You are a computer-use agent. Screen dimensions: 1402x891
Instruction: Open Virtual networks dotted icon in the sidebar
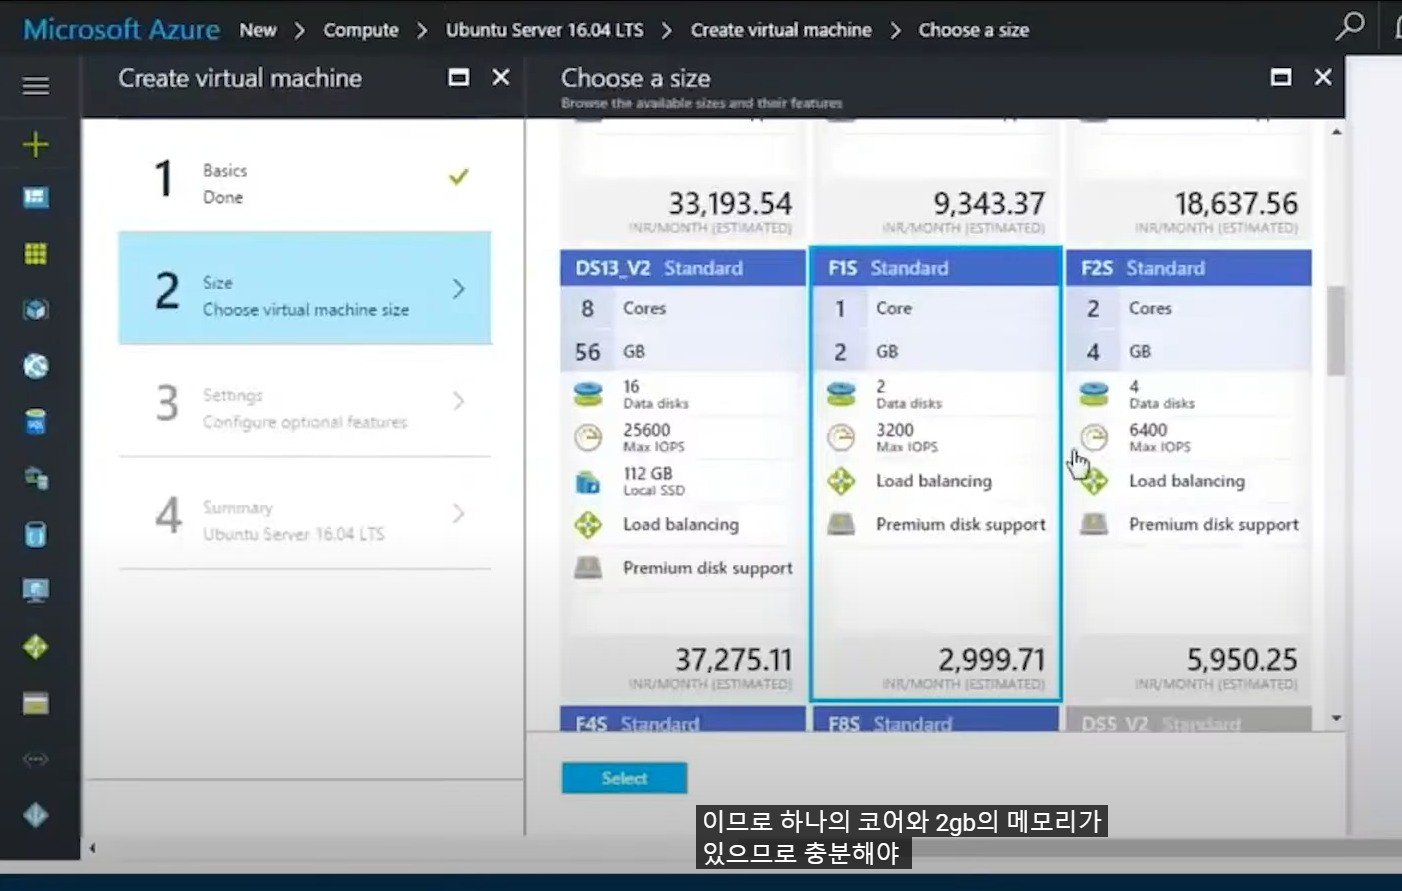36,760
